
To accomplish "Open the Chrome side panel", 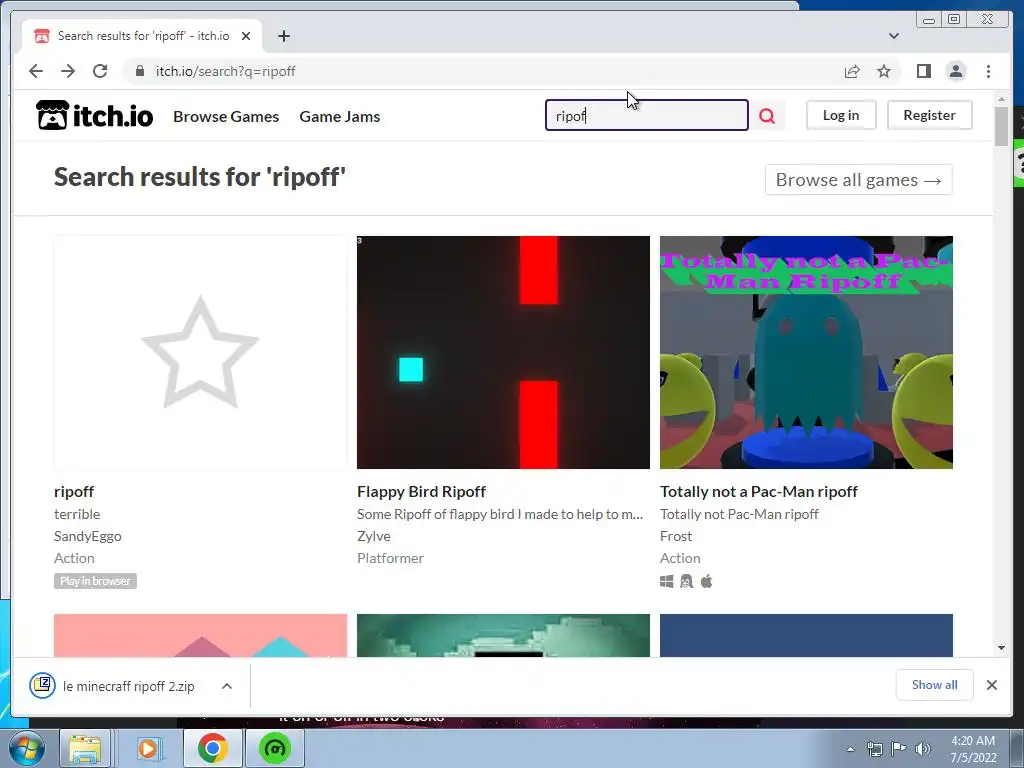I will [923, 71].
